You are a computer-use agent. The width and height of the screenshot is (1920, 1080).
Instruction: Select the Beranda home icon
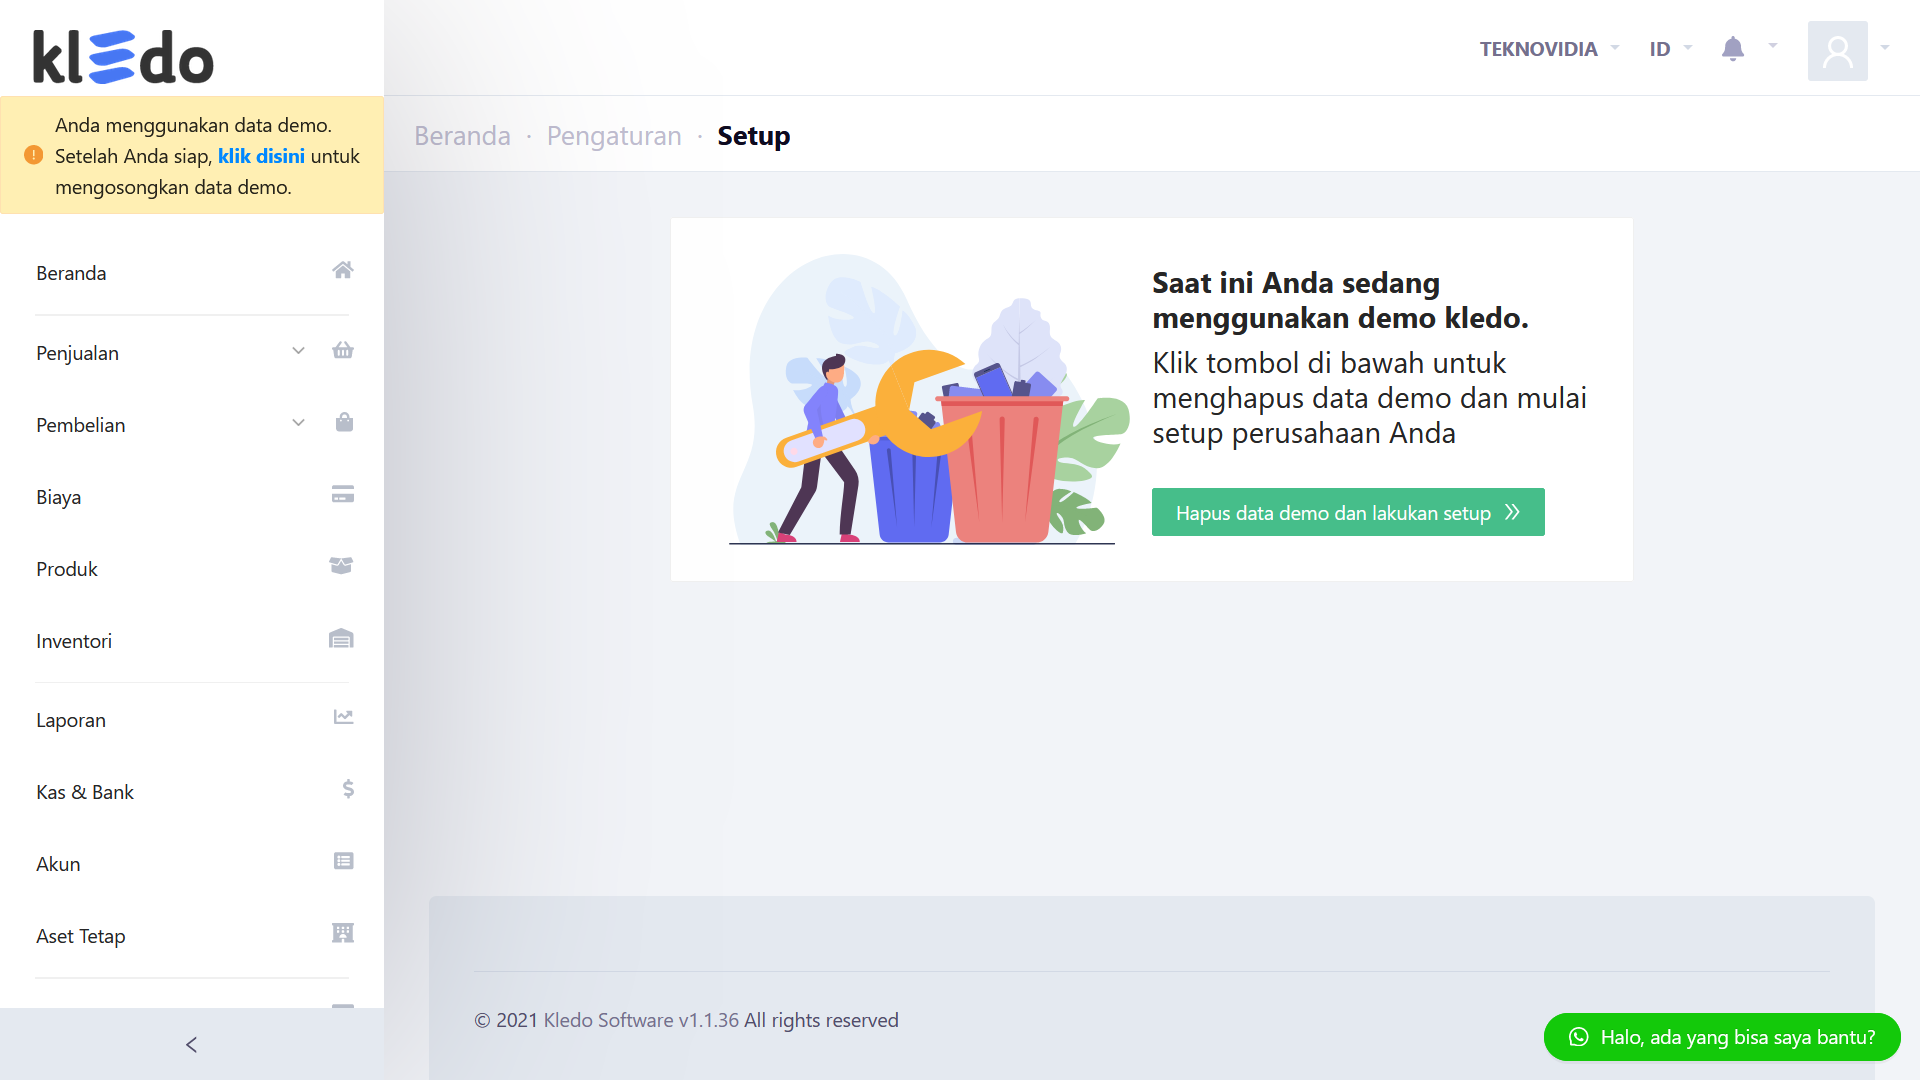click(x=343, y=269)
